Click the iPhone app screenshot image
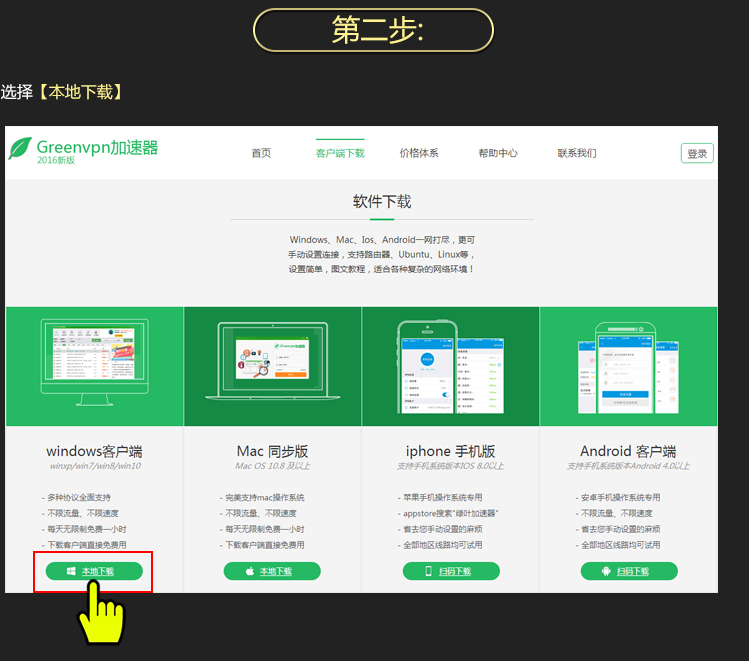The width and height of the screenshot is (749, 661). click(450, 368)
